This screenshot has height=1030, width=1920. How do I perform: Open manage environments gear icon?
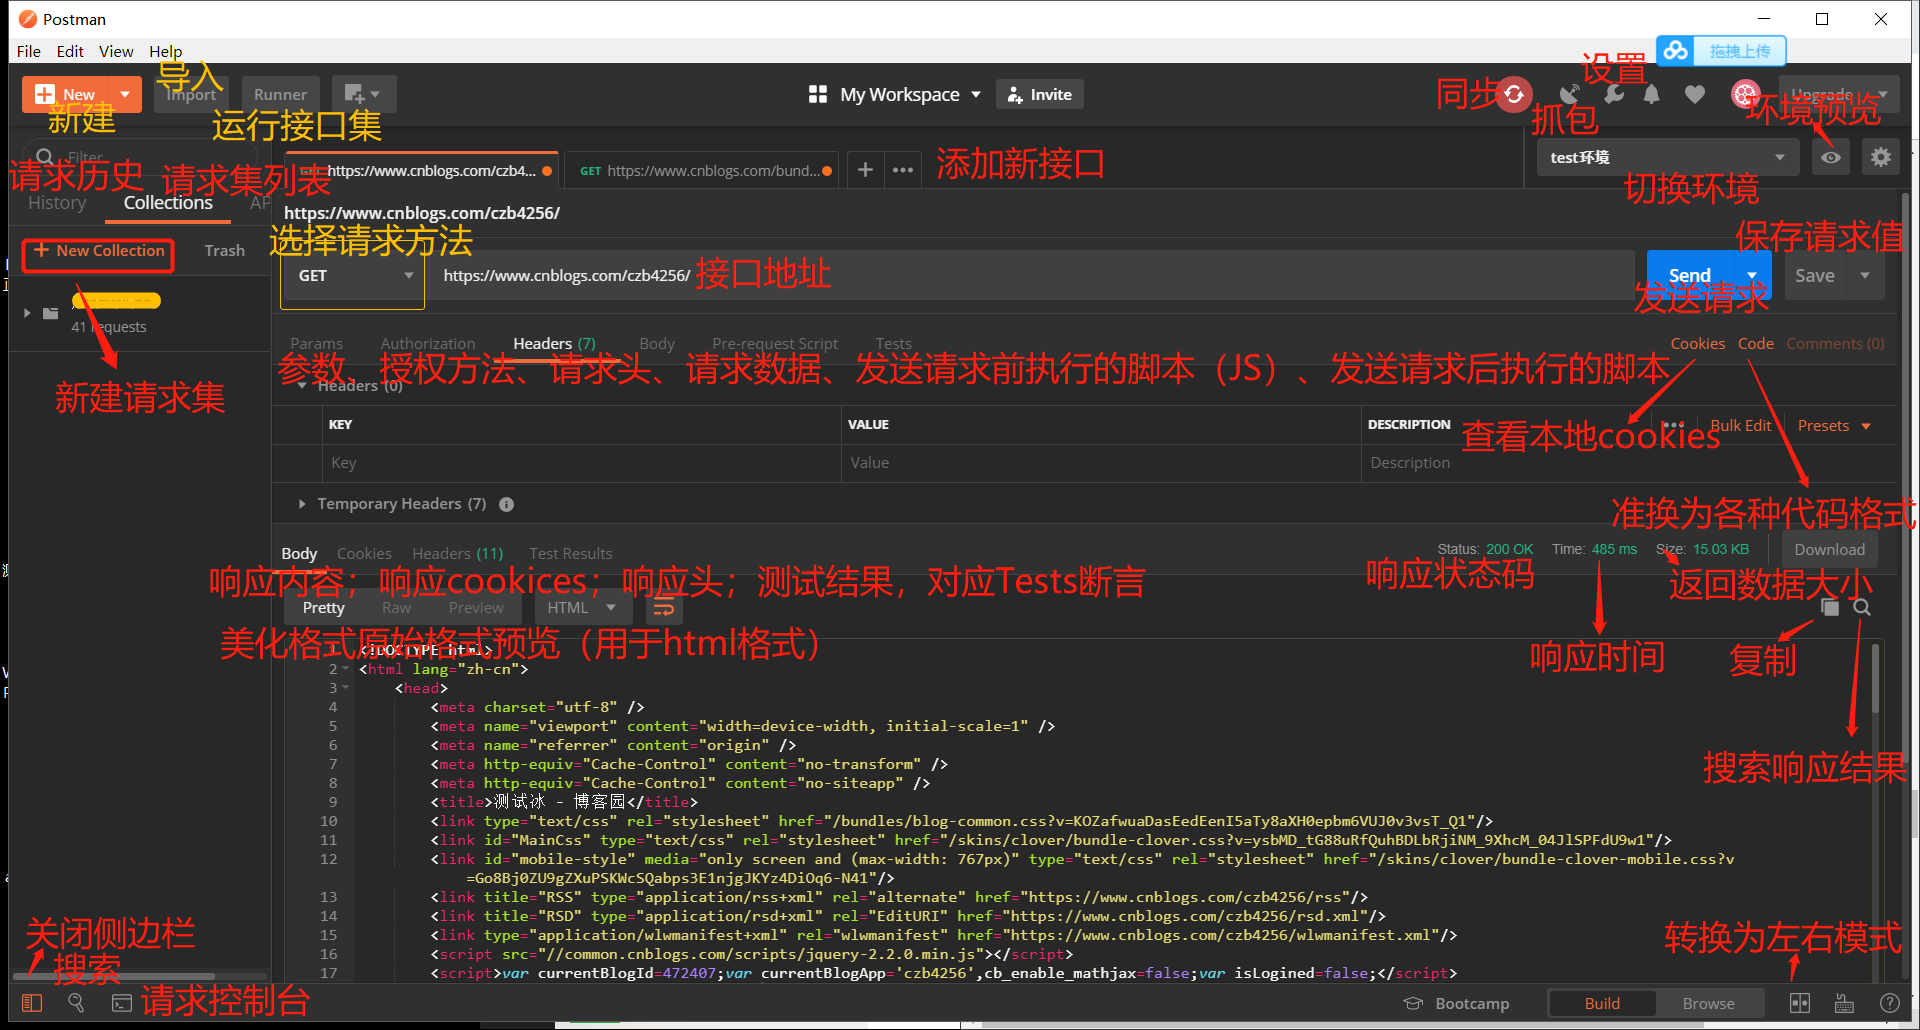coord(1881,158)
